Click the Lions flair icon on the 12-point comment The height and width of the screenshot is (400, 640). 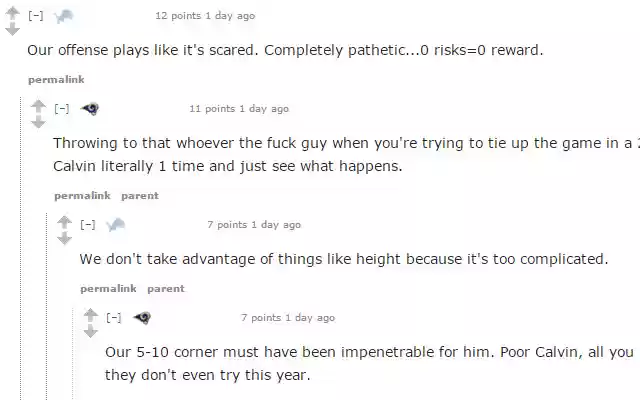[64, 15]
